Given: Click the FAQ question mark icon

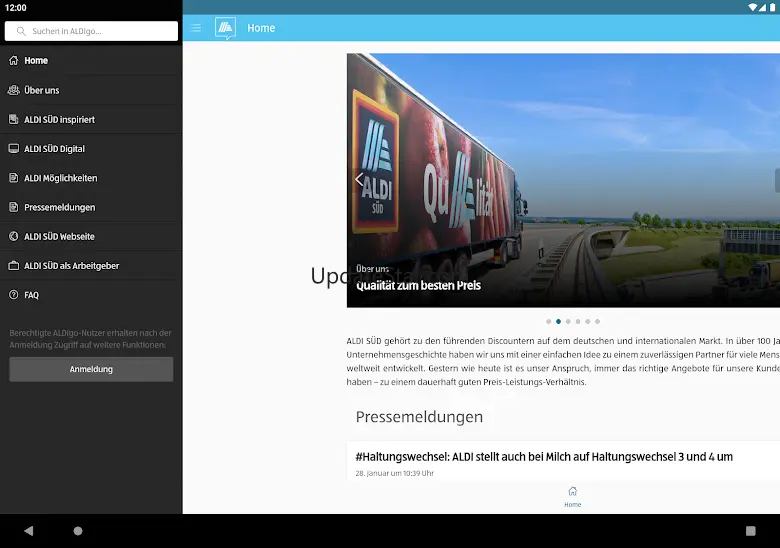Looking at the screenshot, I should pos(14,295).
